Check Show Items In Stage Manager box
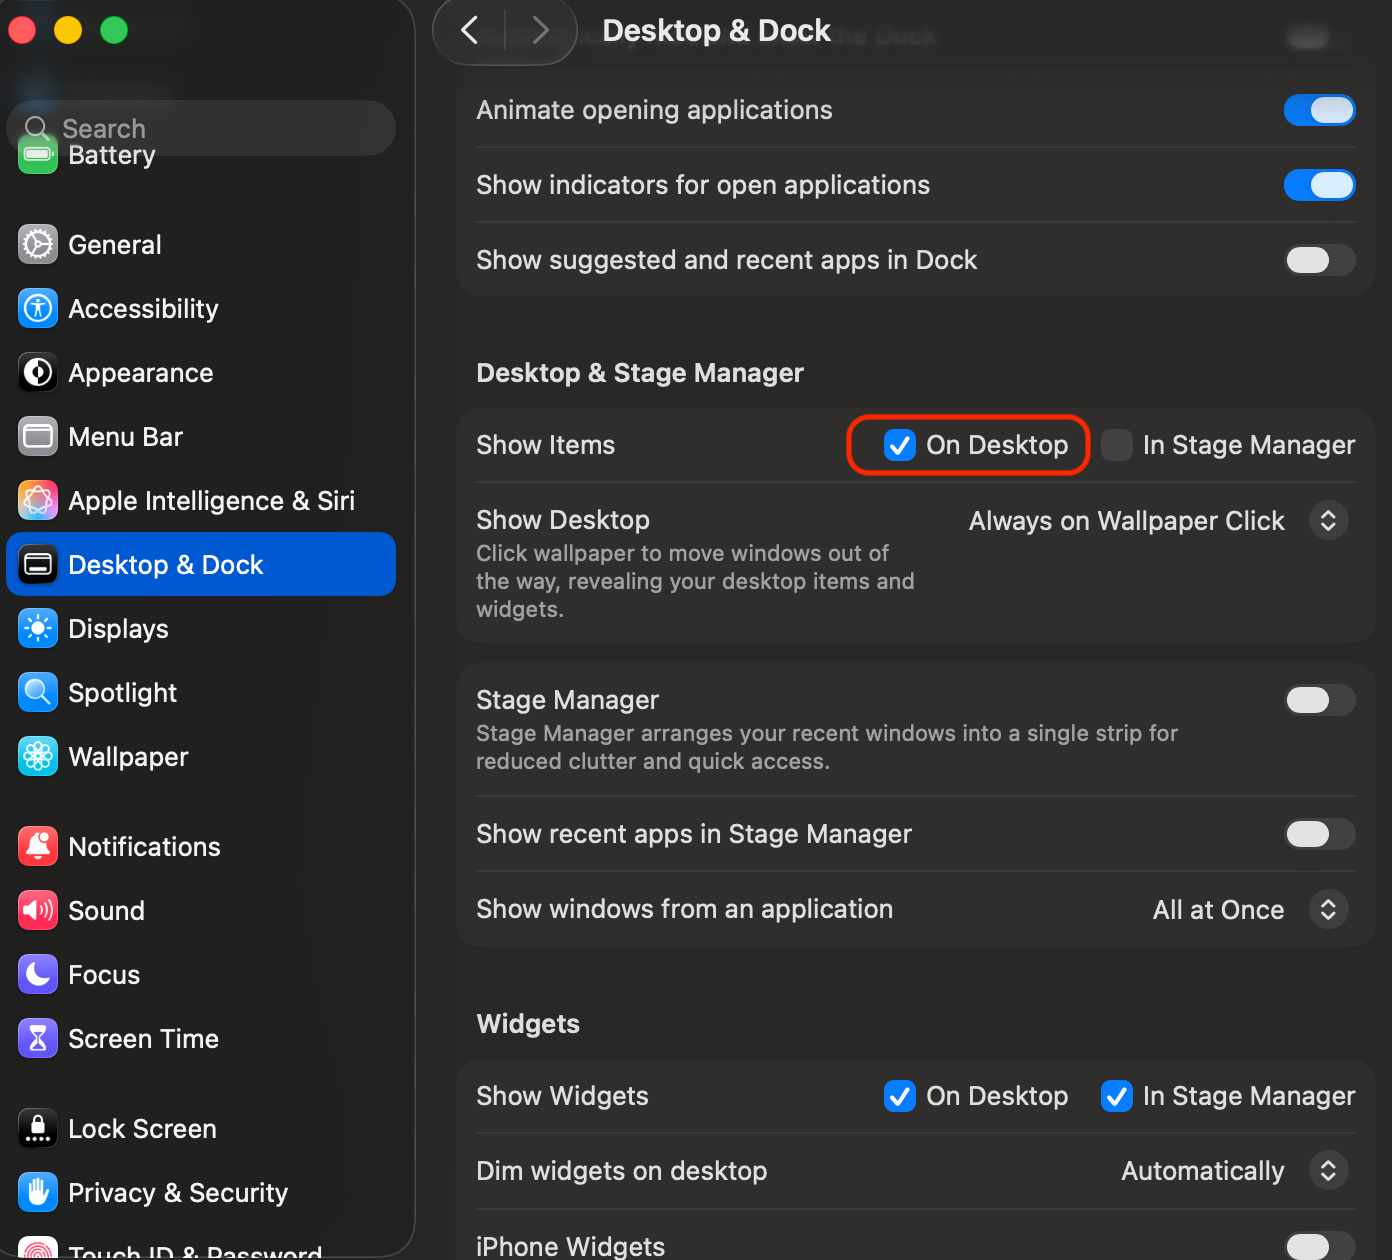The width and height of the screenshot is (1392, 1260). (1117, 445)
